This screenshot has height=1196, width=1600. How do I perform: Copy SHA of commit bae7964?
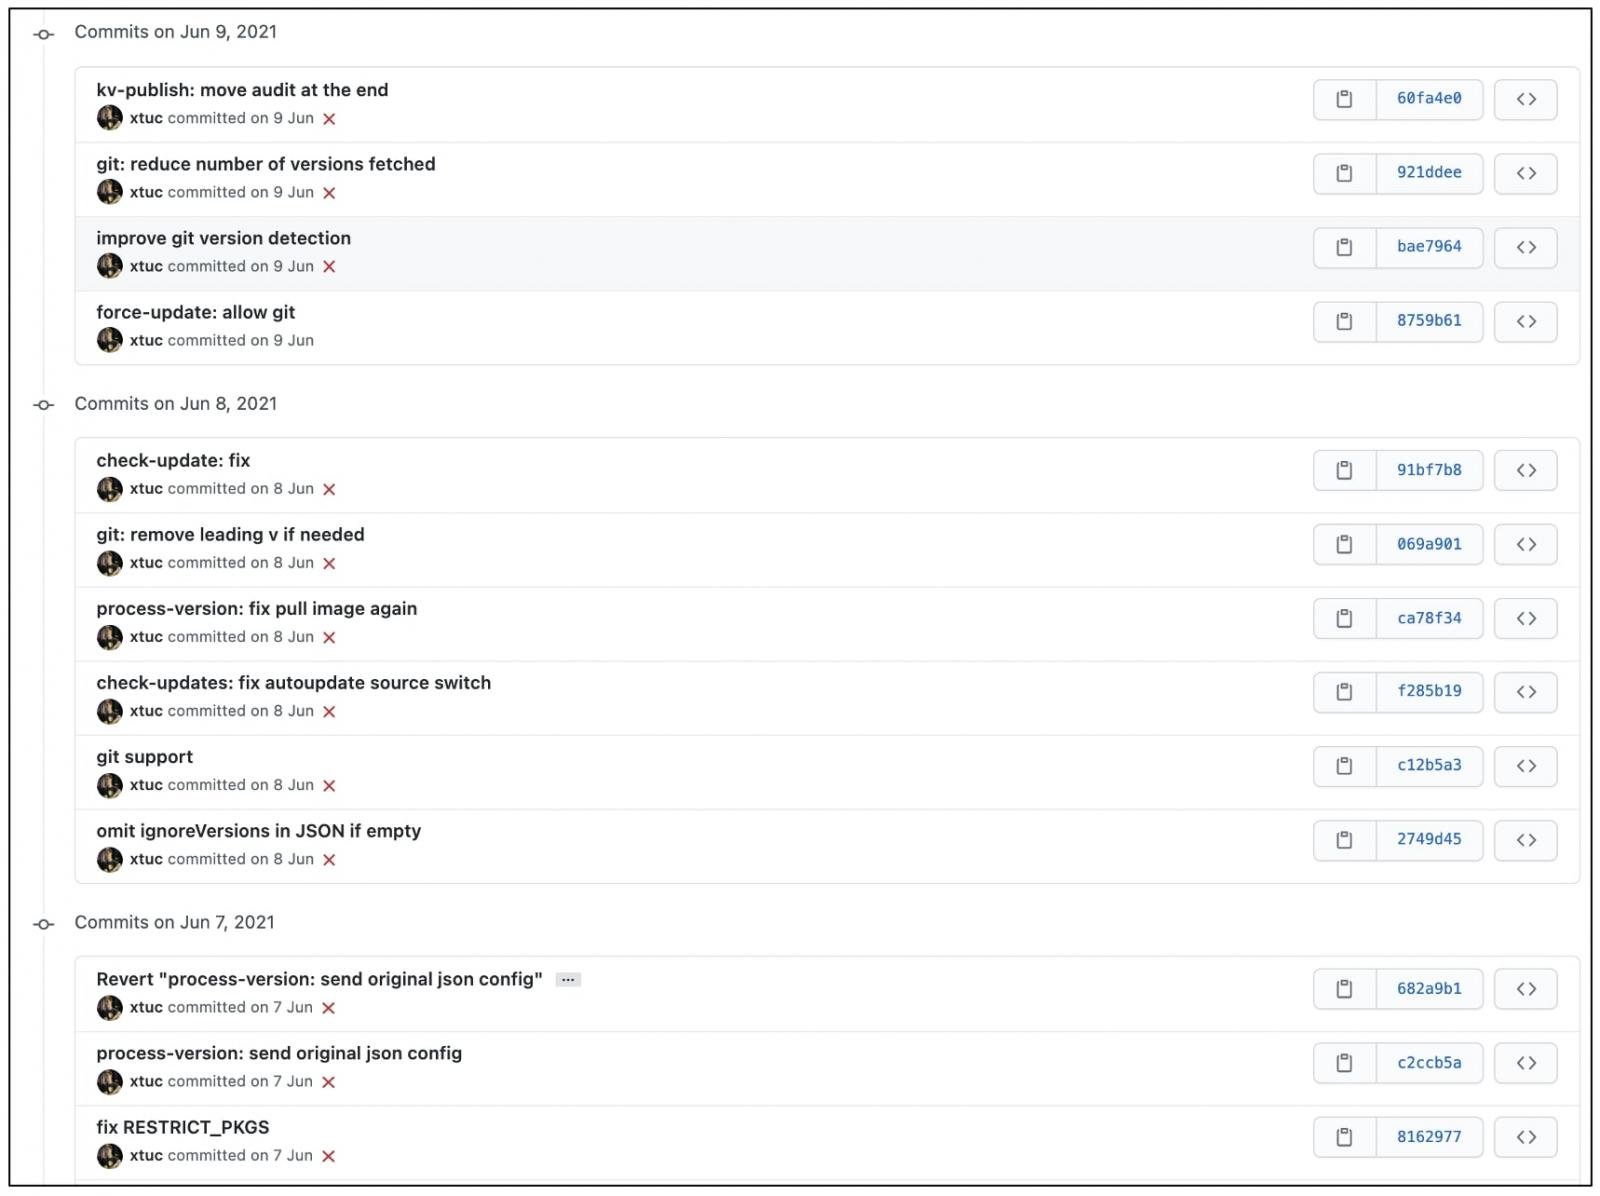pyautogui.click(x=1344, y=247)
